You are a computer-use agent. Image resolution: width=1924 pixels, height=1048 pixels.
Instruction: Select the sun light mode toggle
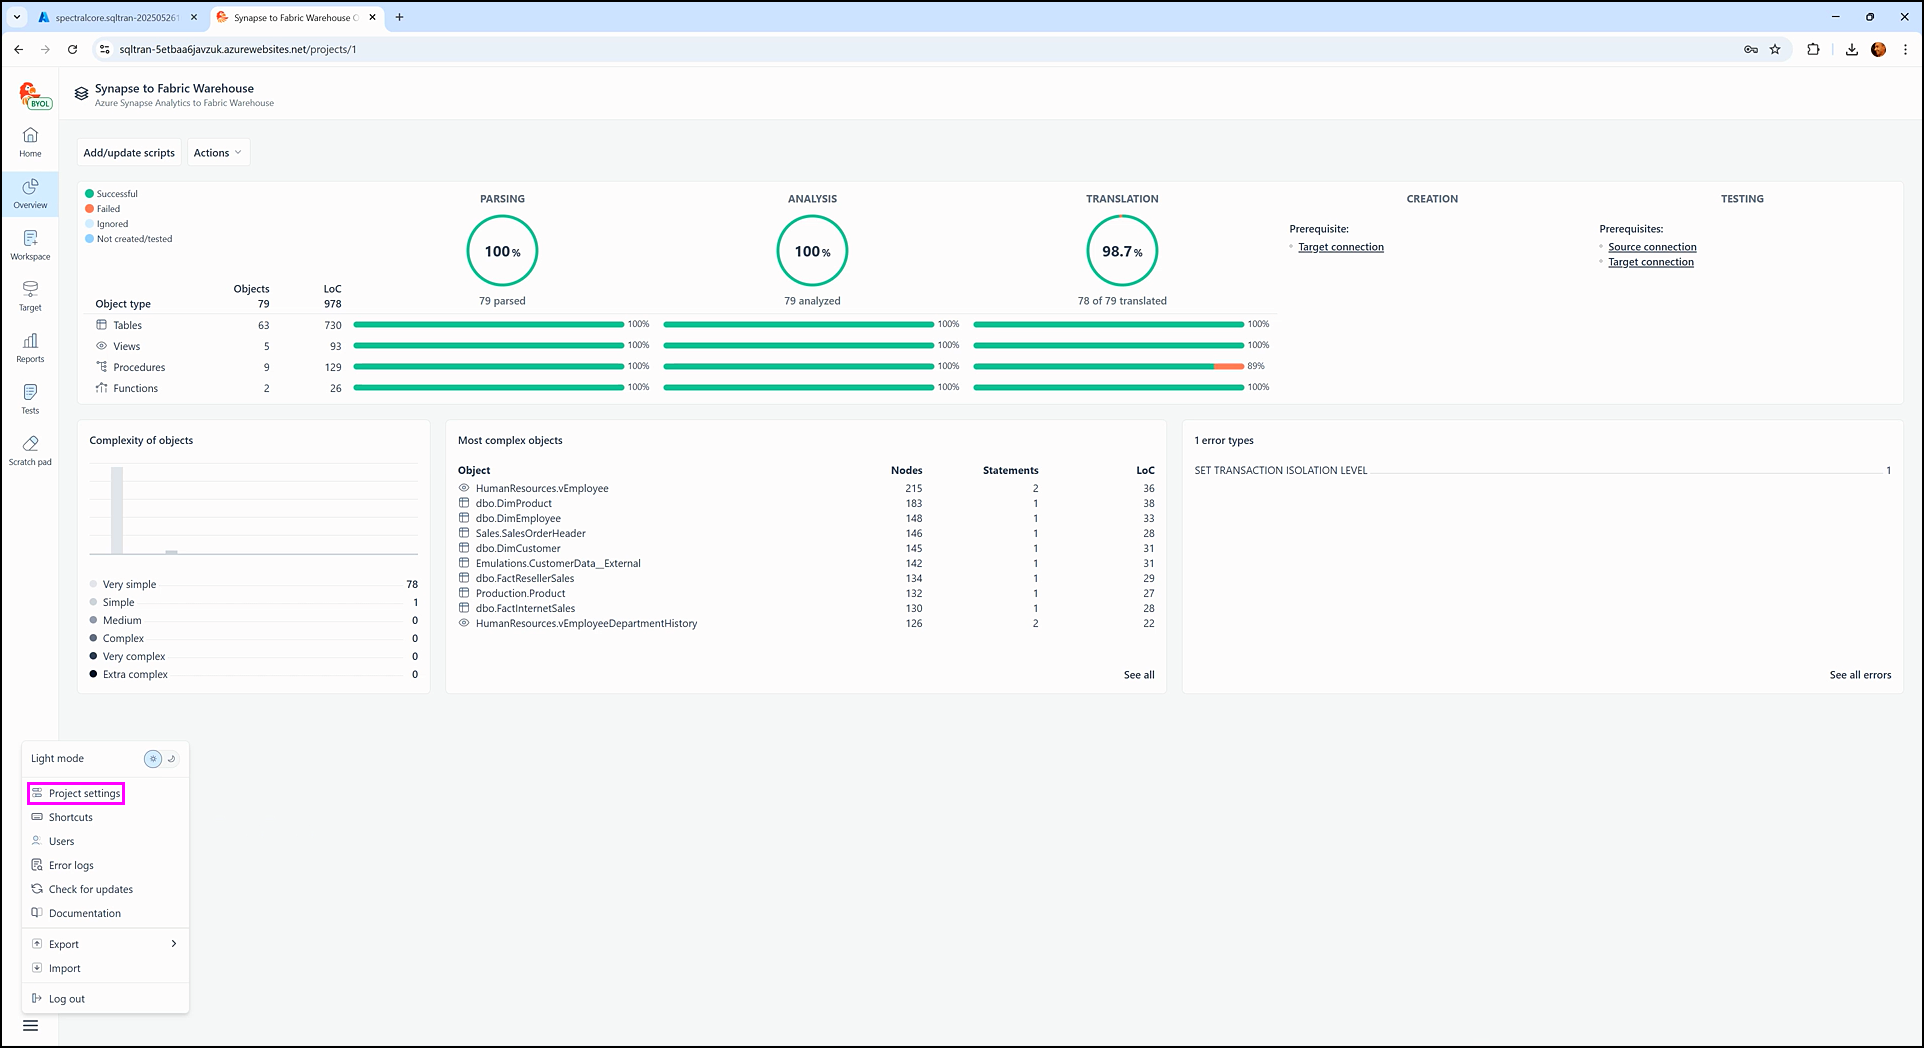[x=153, y=759]
